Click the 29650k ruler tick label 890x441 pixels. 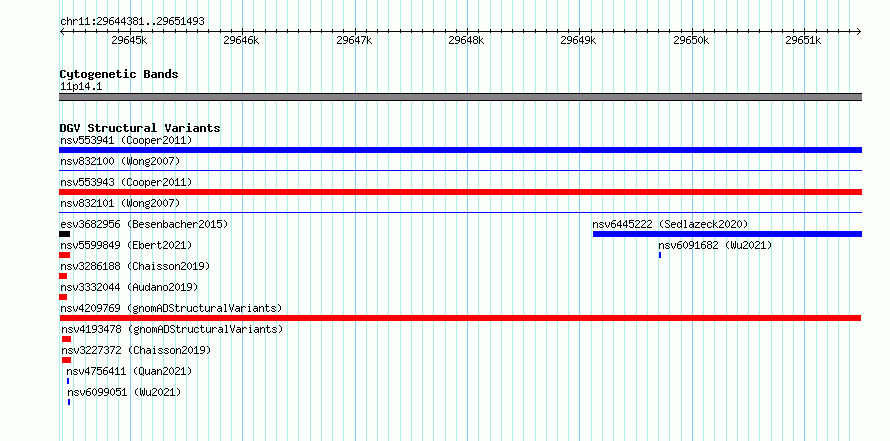point(691,40)
